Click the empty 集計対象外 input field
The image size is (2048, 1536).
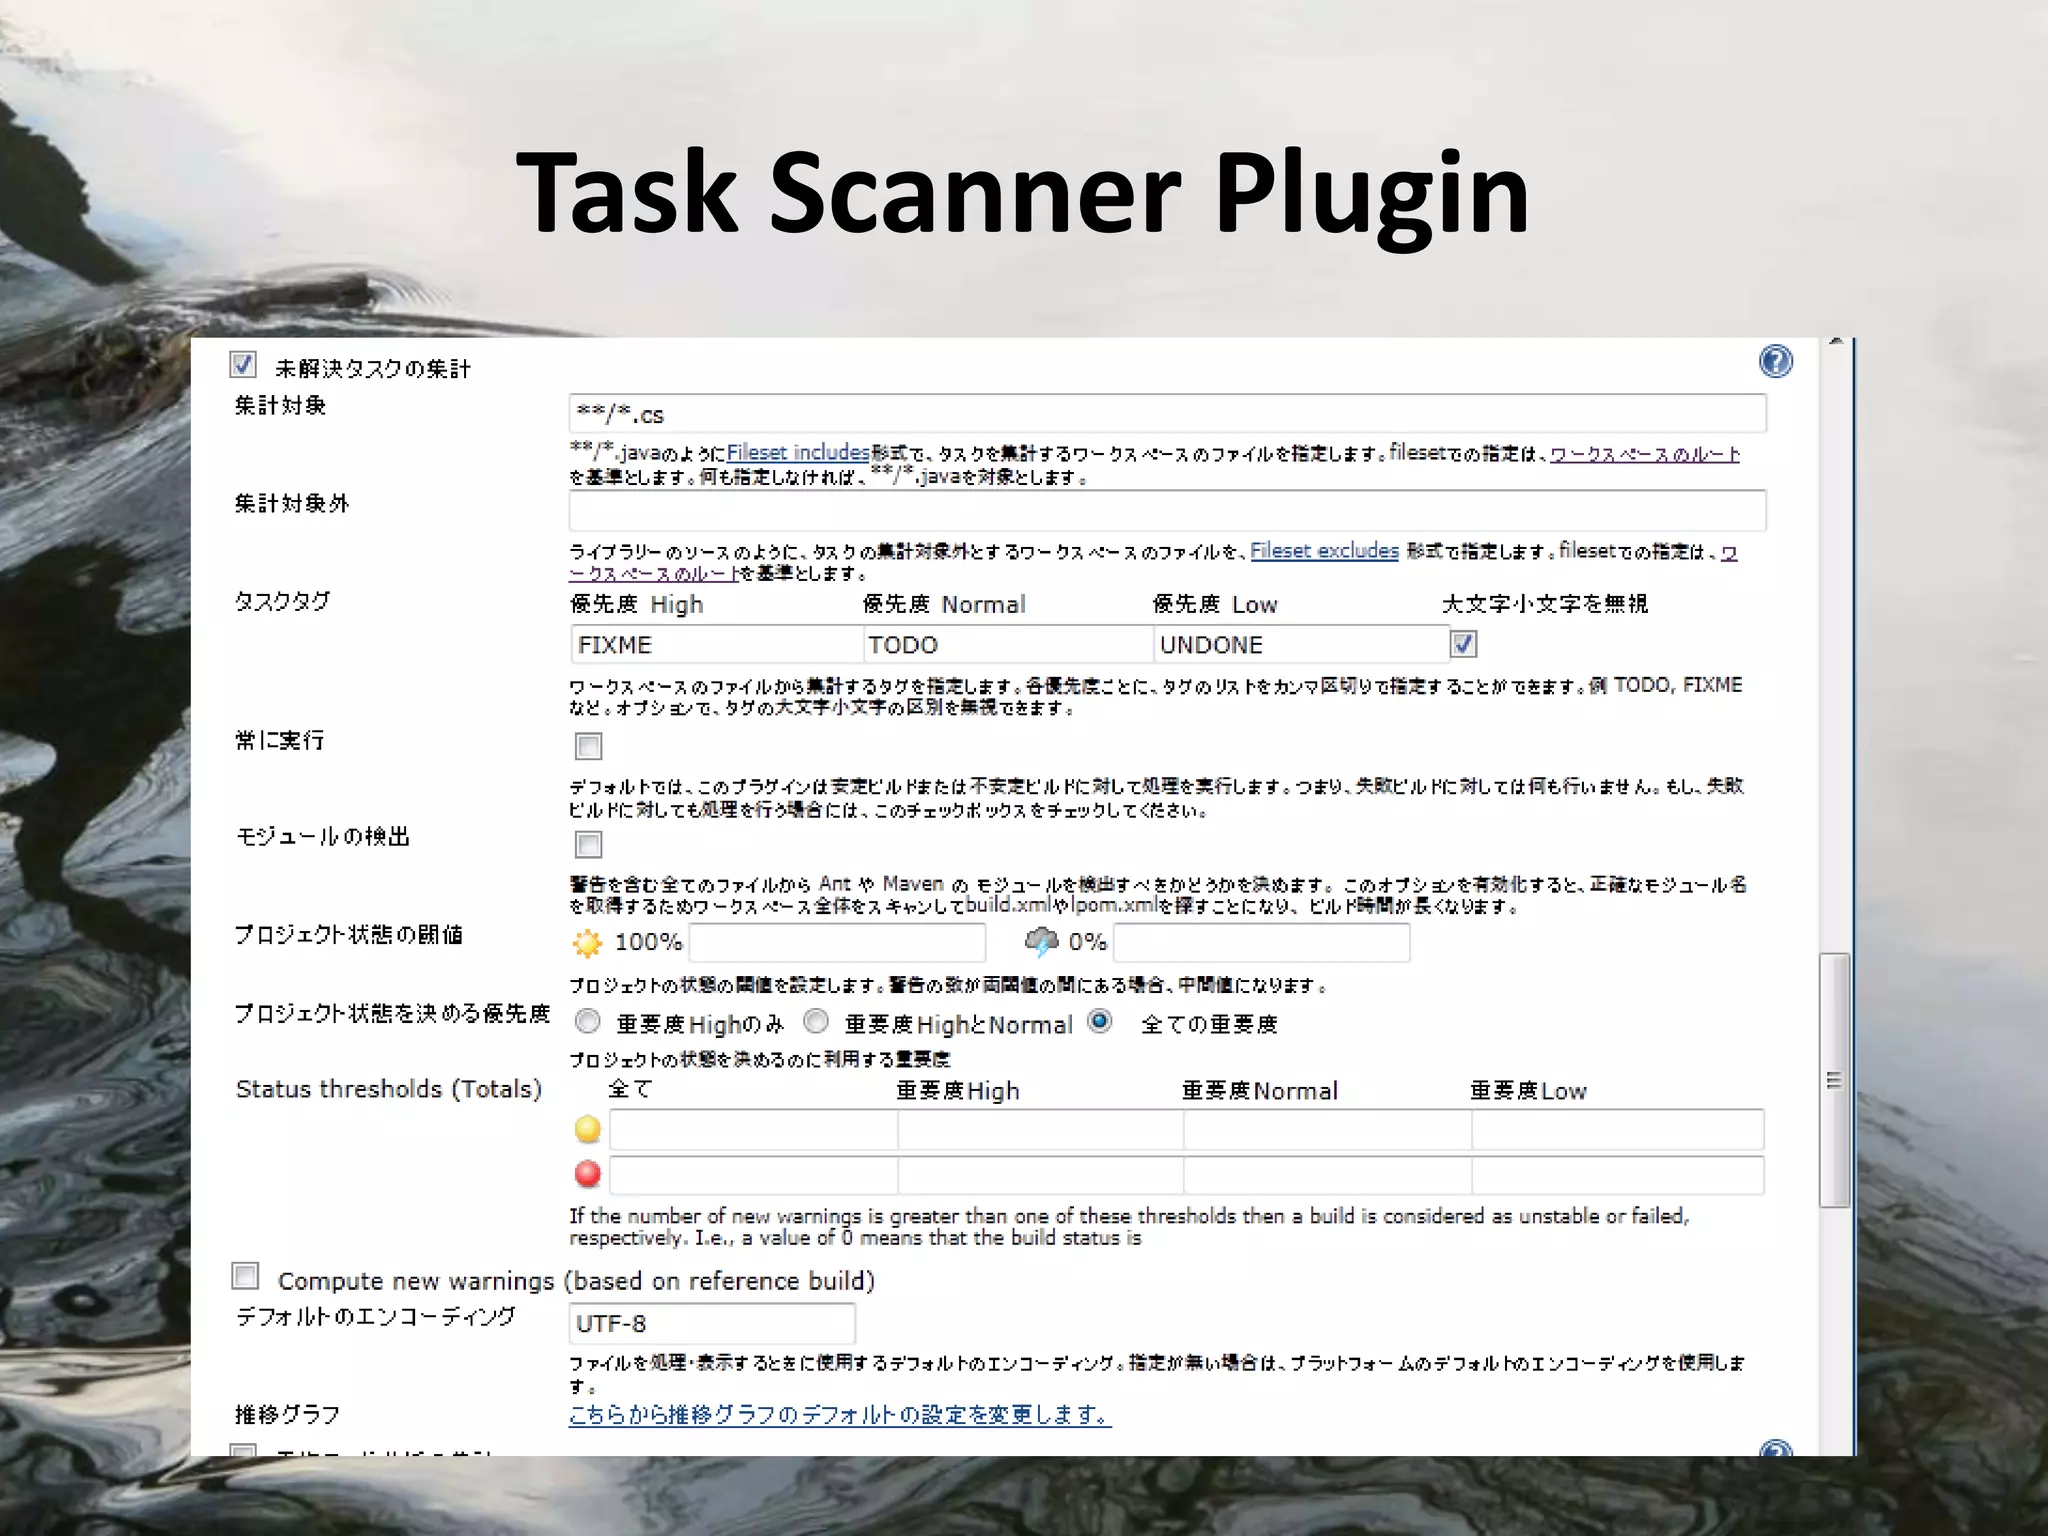[1167, 511]
